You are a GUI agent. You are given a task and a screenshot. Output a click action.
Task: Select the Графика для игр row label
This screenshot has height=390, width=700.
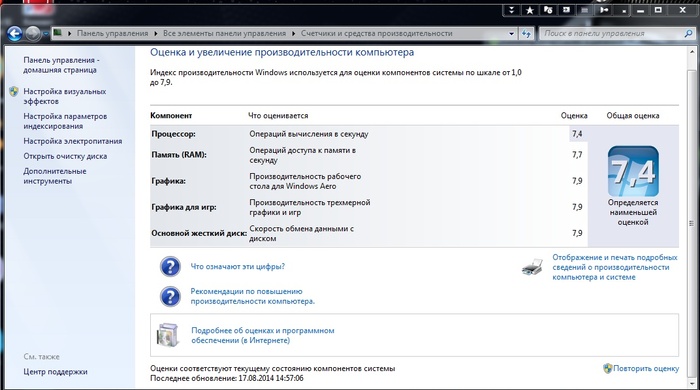pyautogui.click(x=183, y=207)
